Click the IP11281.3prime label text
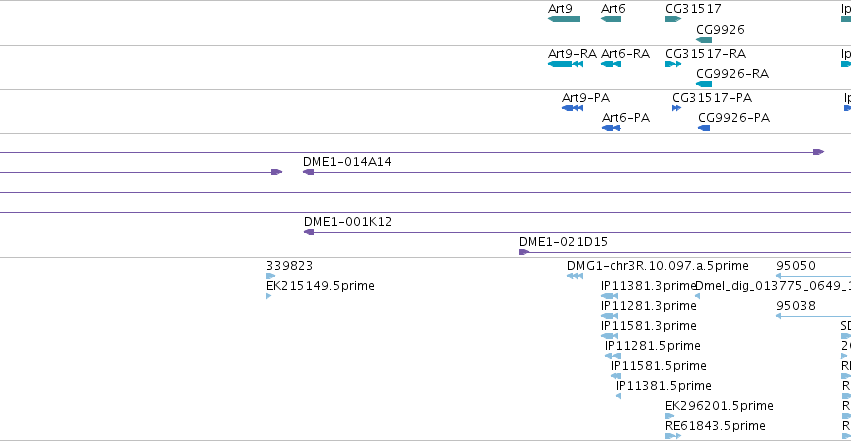Viewport: 851px width, 441px height. point(649,306)
